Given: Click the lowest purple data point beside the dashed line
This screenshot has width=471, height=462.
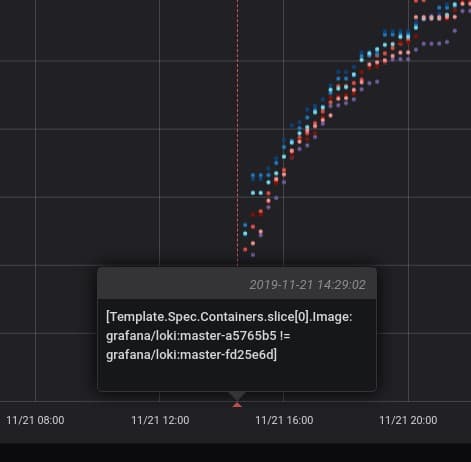Looking at the screenshot, I should [253, 255].
